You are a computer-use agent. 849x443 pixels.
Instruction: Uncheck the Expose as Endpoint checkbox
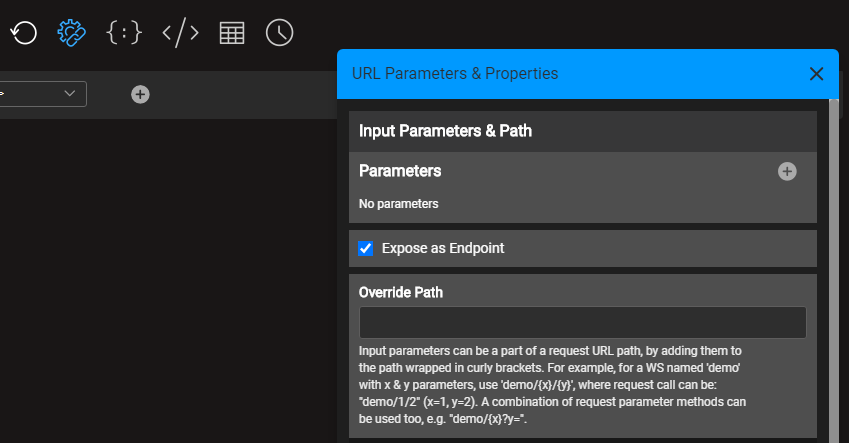[x=366, y=248]
